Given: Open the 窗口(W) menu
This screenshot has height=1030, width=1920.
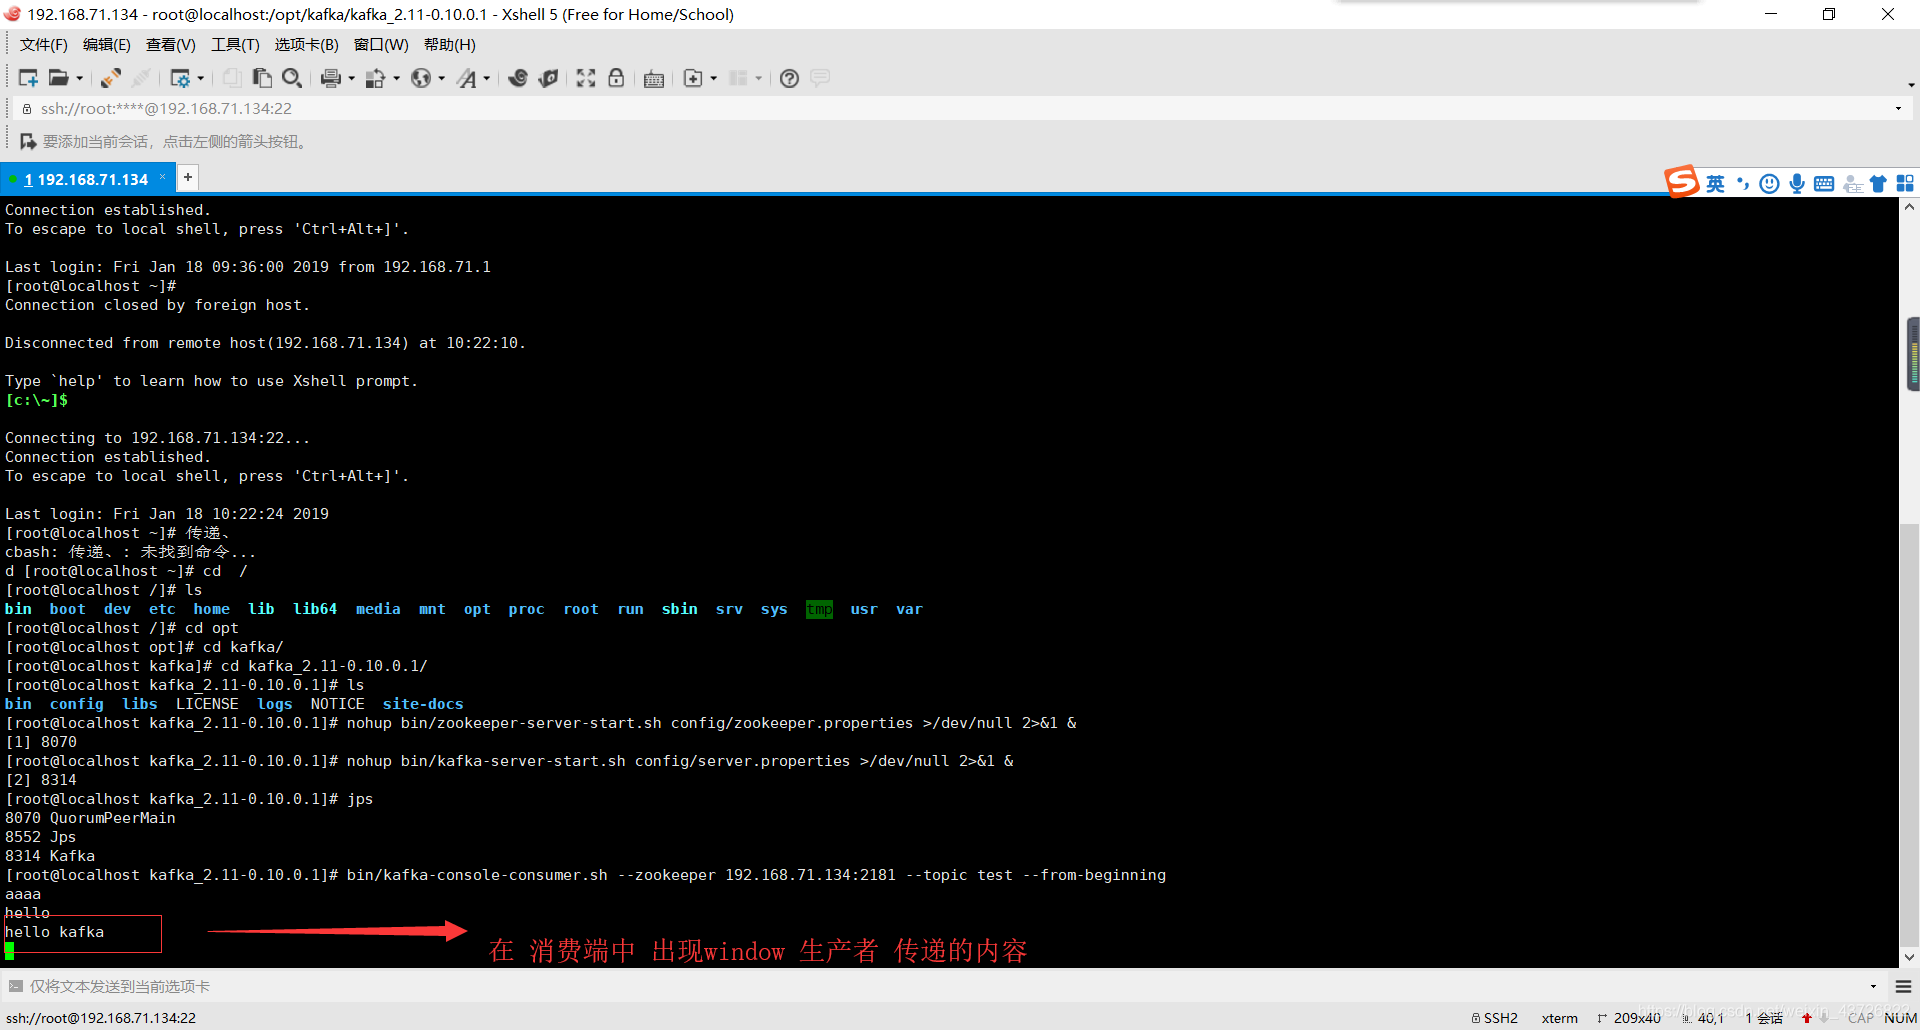Looking at the screenshot, I should click(381, 44).
